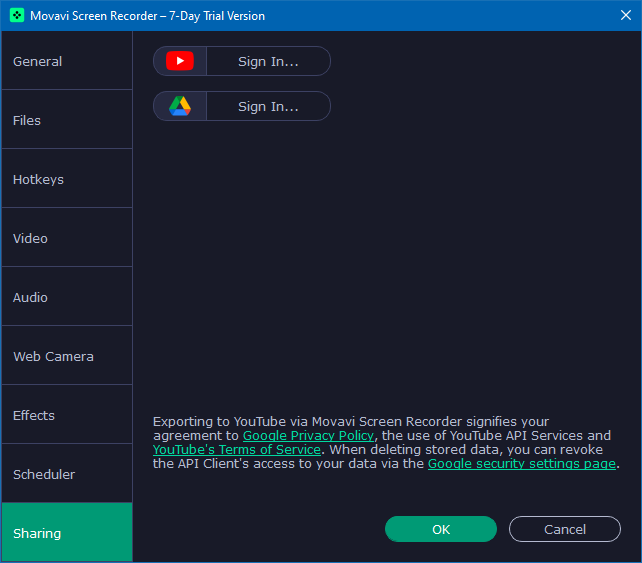
Task: Switch to the Effects tab
Action: pyautogui.click(x=66, y=415)
